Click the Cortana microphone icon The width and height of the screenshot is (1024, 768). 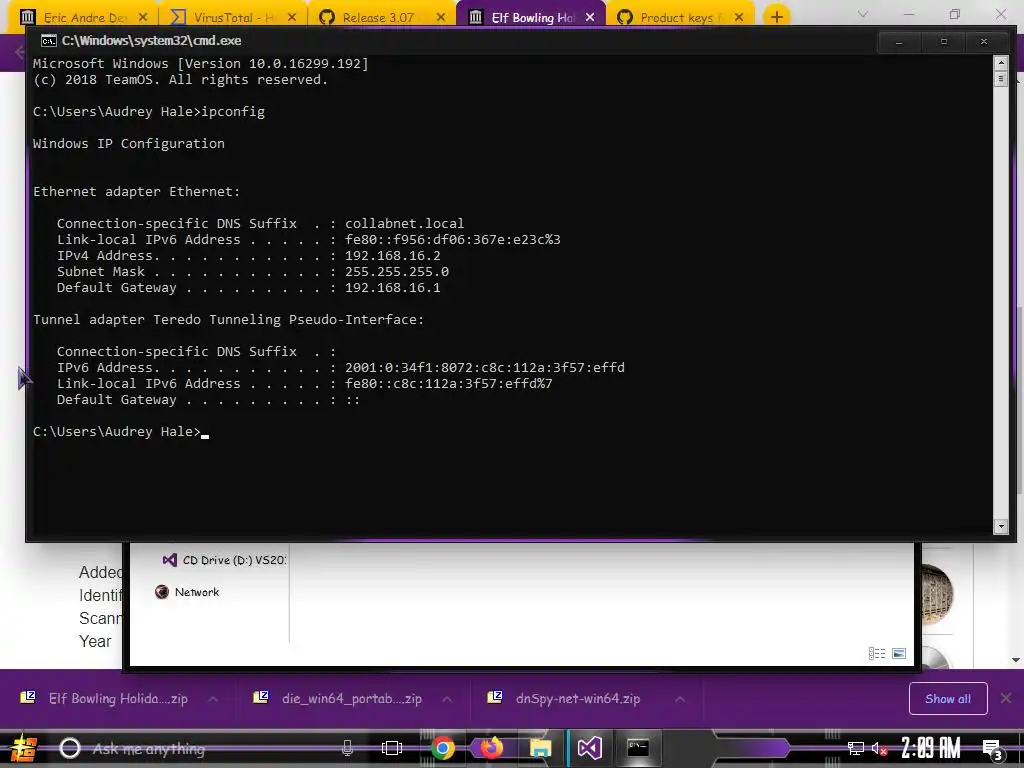point(347,748)
